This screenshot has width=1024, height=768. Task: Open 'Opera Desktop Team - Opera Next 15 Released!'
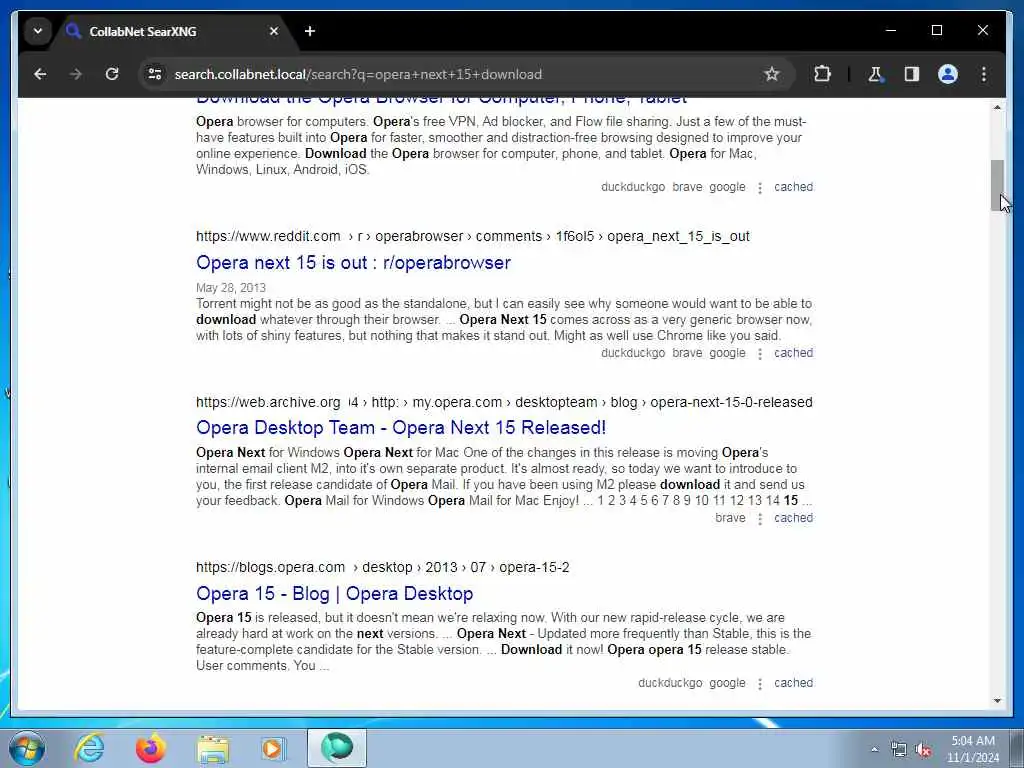click(x=401, y=428)
